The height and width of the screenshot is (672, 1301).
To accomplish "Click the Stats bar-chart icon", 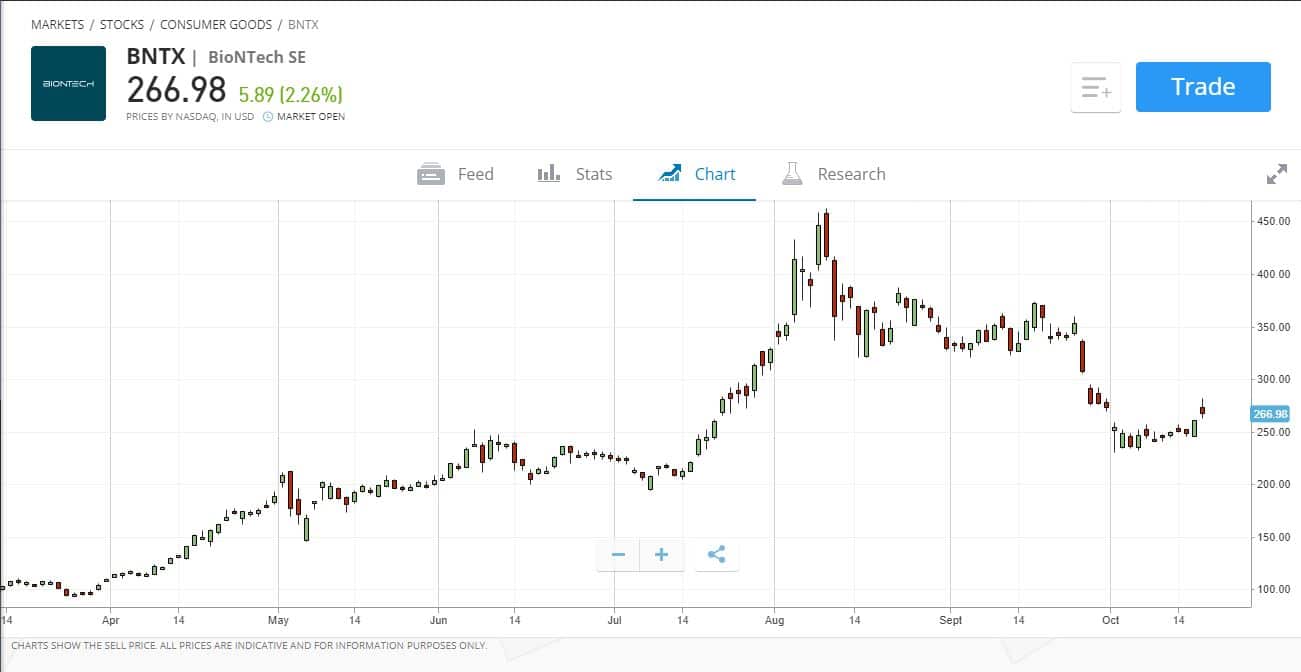I will pos(549,174).
